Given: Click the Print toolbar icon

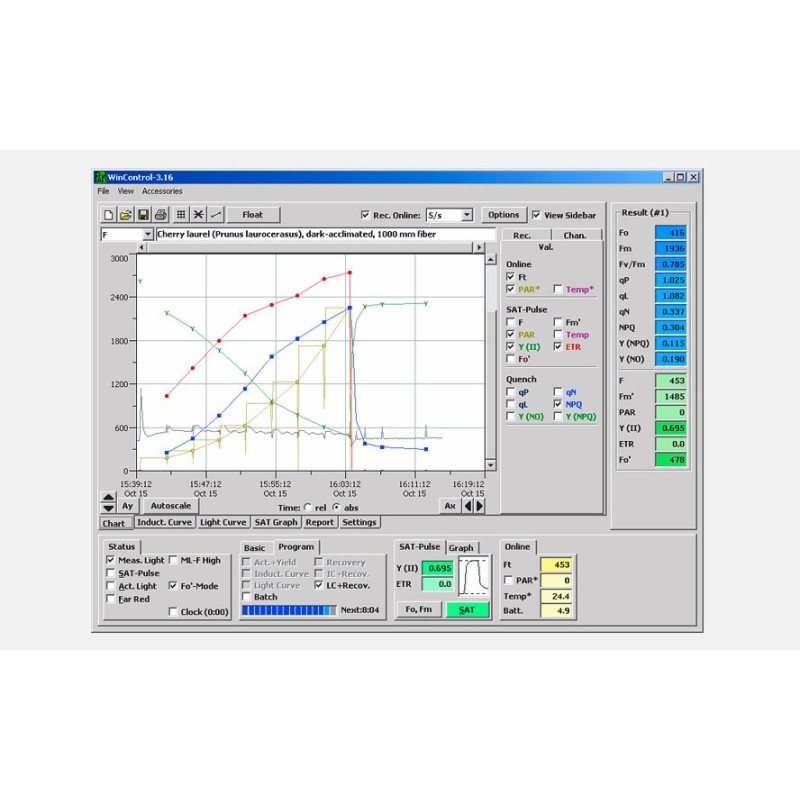Looking at the screenshot, I should 160,215.
